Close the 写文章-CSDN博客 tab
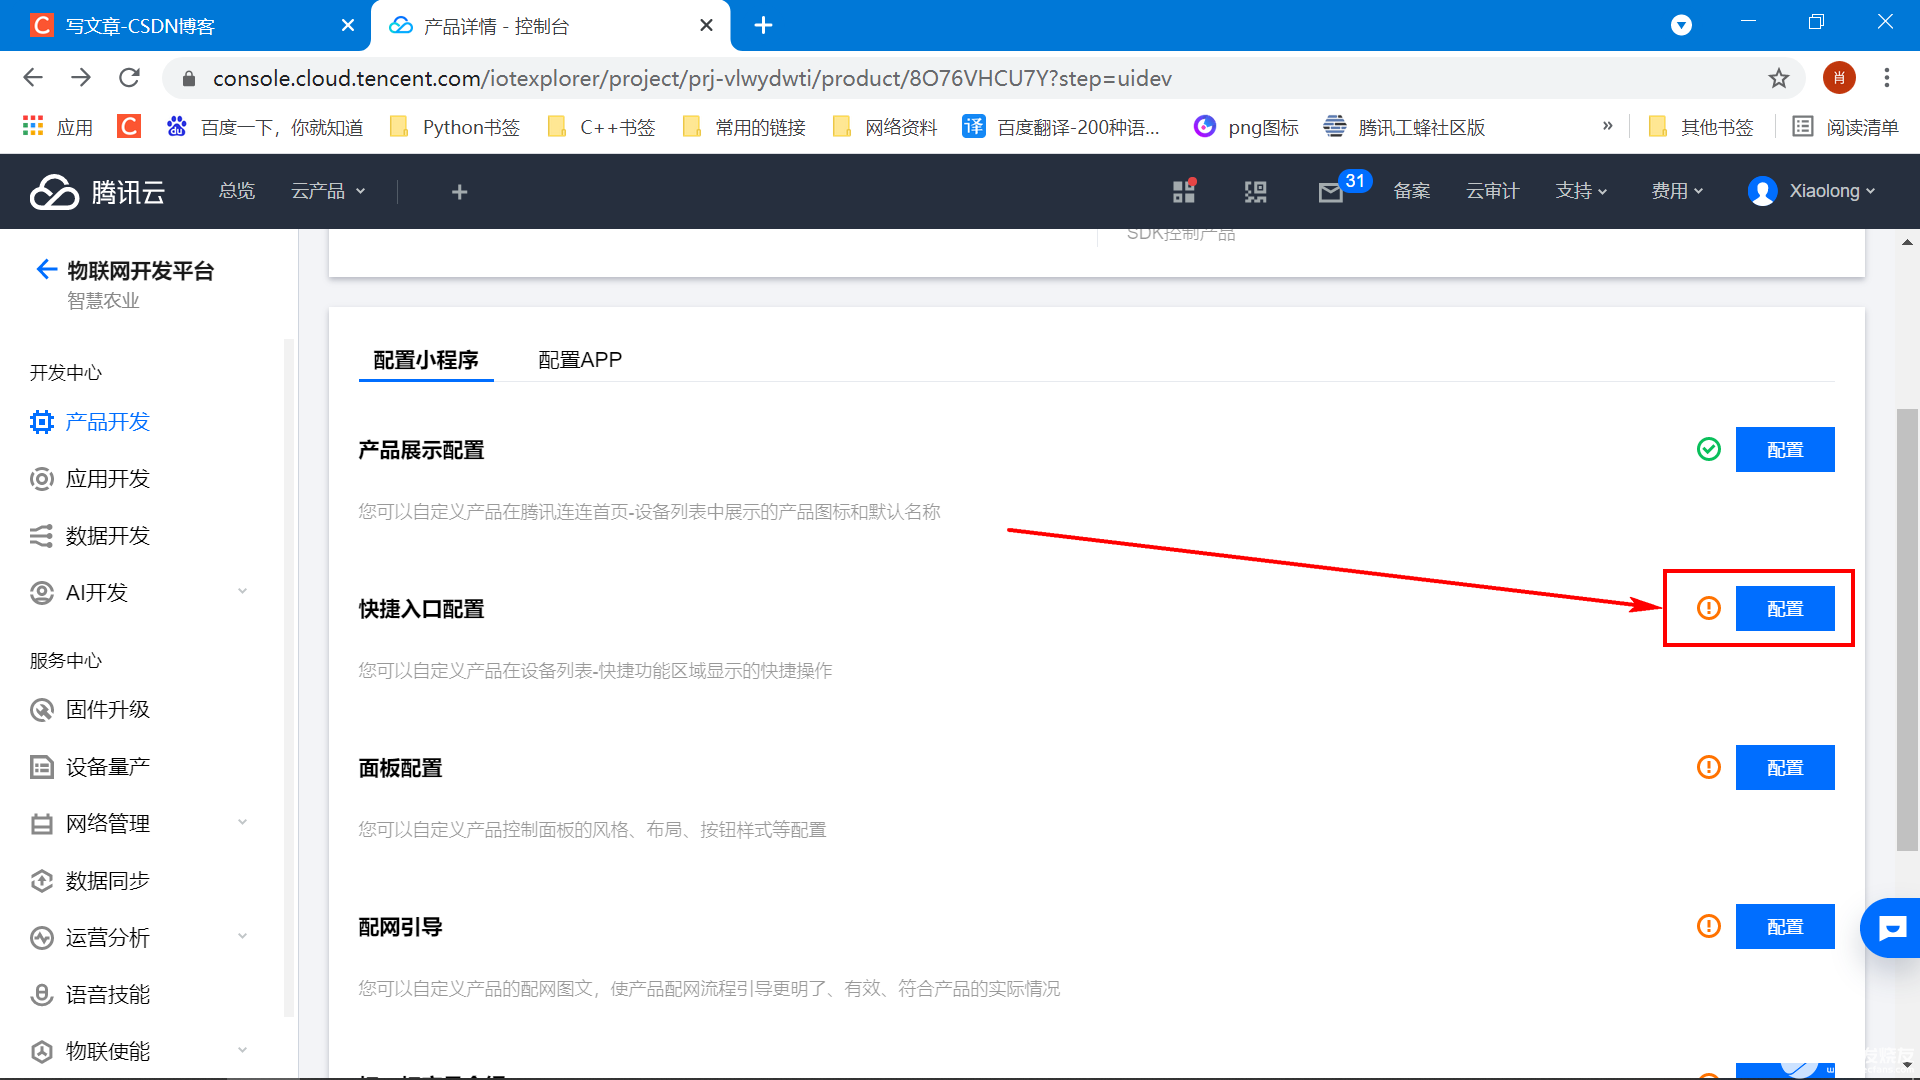This screenshot has width=1920, height=1080. [347, 26]
